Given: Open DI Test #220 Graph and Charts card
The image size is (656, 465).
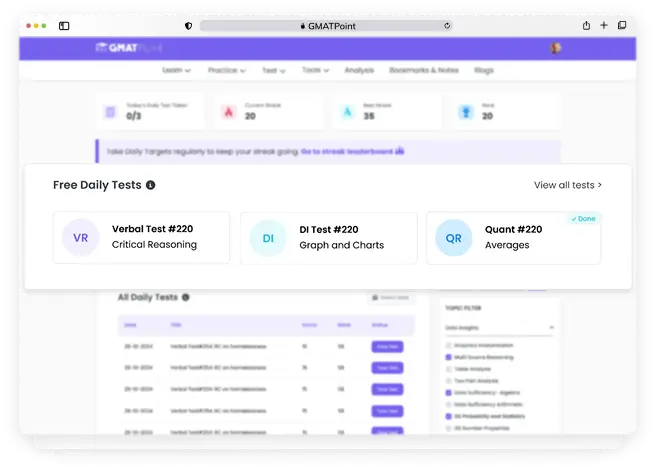Looking at the screenshot, I should pos(328,238).
